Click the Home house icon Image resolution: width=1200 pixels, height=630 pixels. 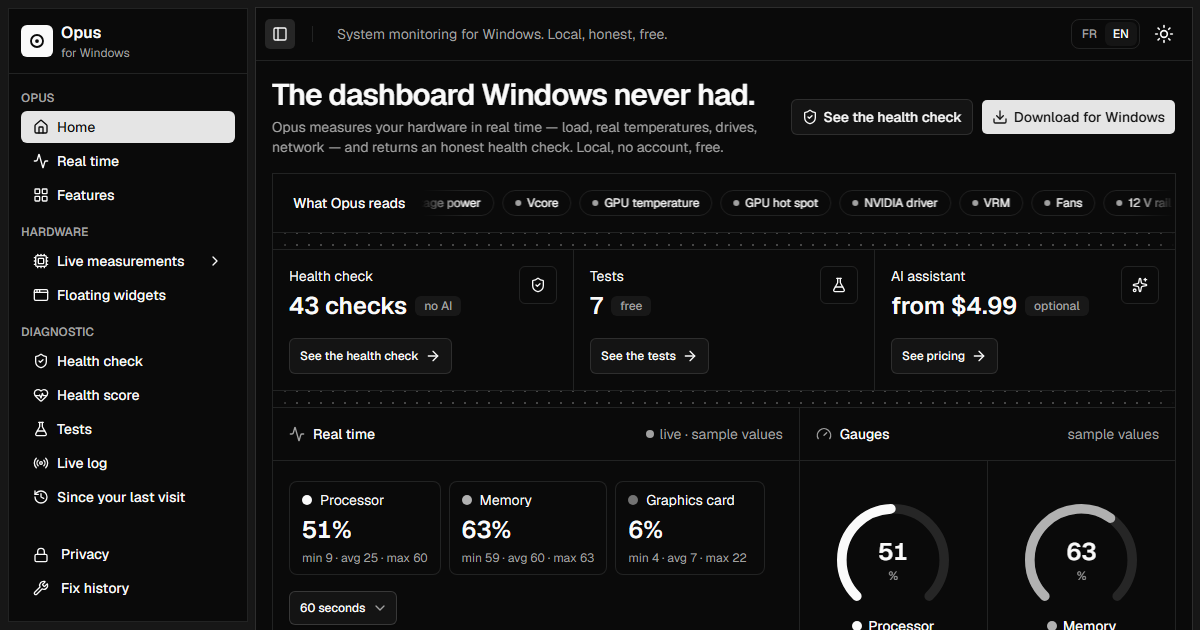pos(41,127)
